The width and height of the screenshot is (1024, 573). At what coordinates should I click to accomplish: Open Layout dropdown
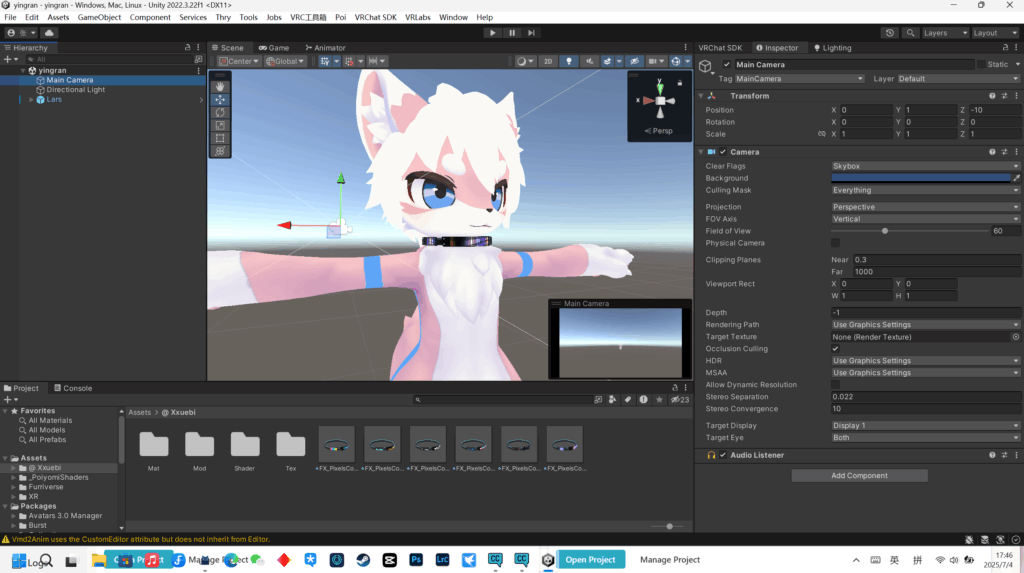(x=995, y=33)
